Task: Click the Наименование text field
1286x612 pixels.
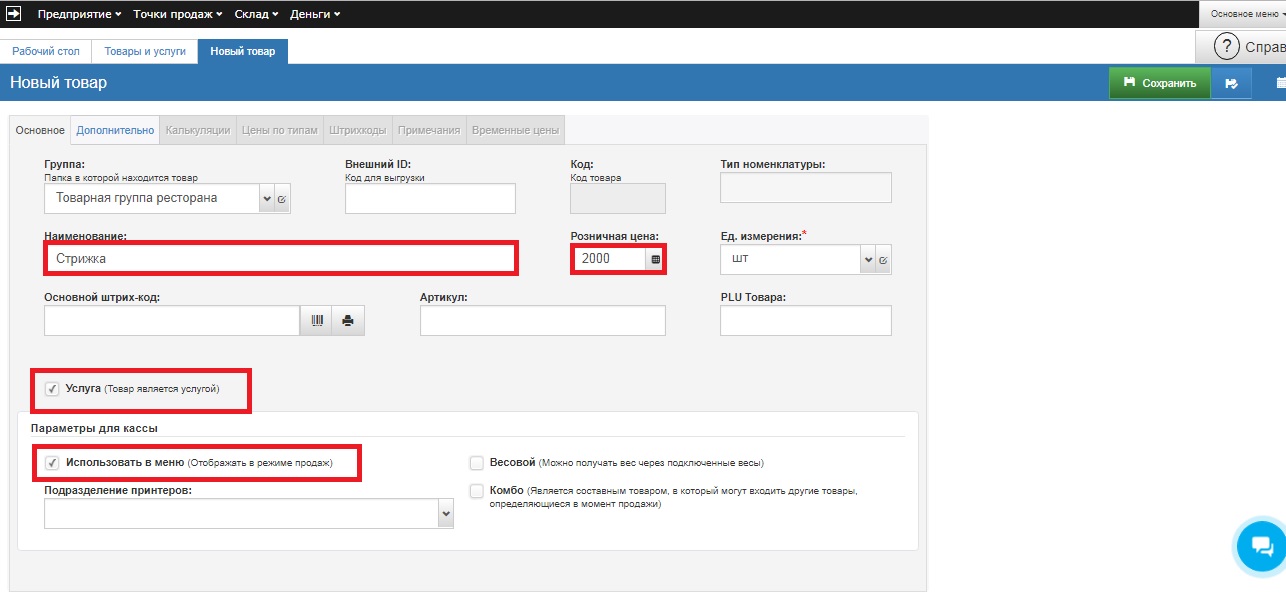Action: point(280,258)
